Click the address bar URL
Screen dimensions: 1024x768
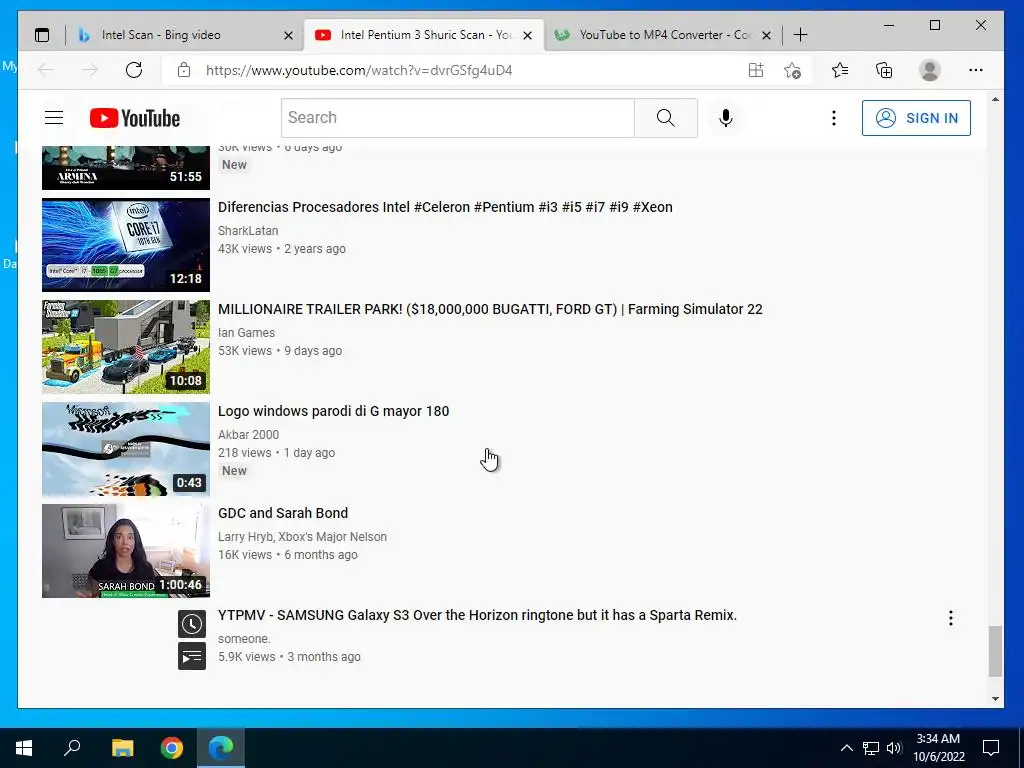tap(359, 70)
